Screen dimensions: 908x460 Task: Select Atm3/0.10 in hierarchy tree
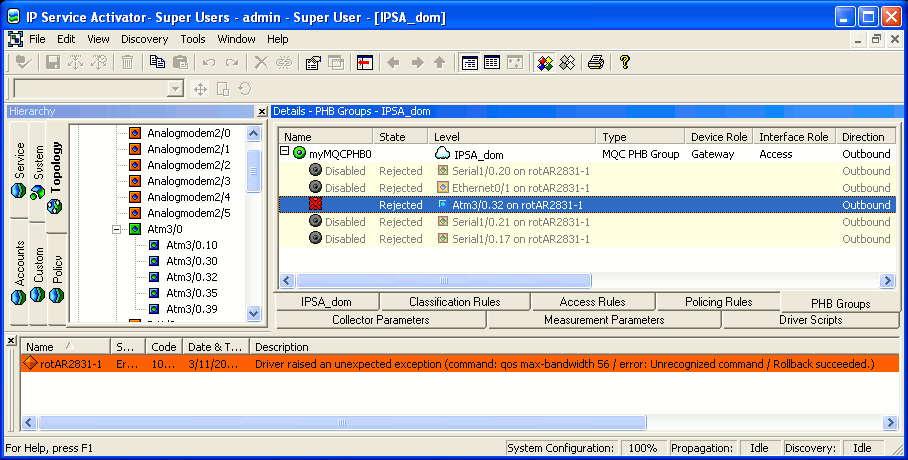click(192, 245)
